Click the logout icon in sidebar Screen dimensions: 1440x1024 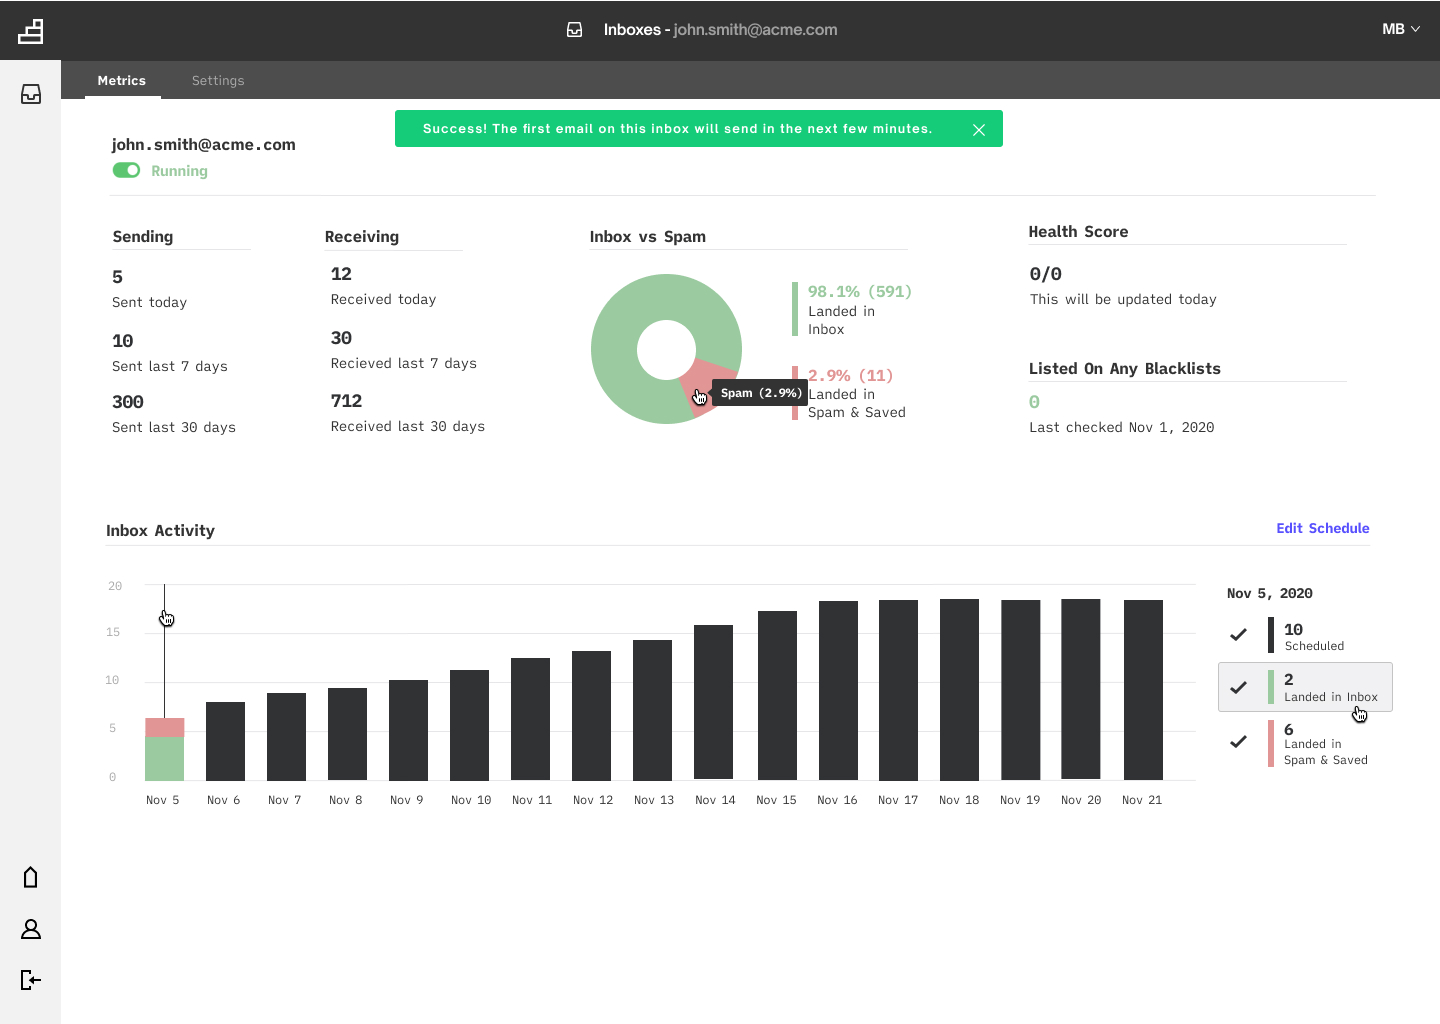(31, 980)
